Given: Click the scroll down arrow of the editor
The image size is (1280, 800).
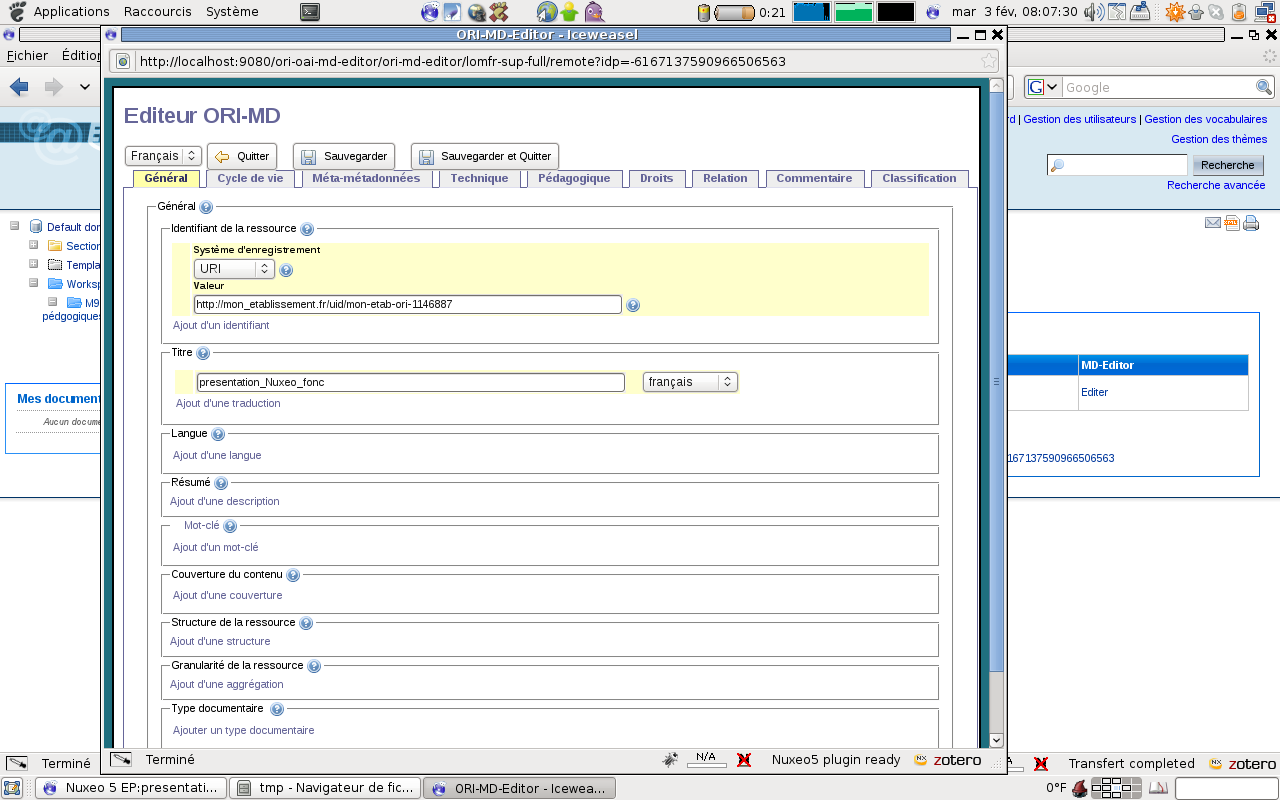Looking at the screenshot, I should [996, 740].
